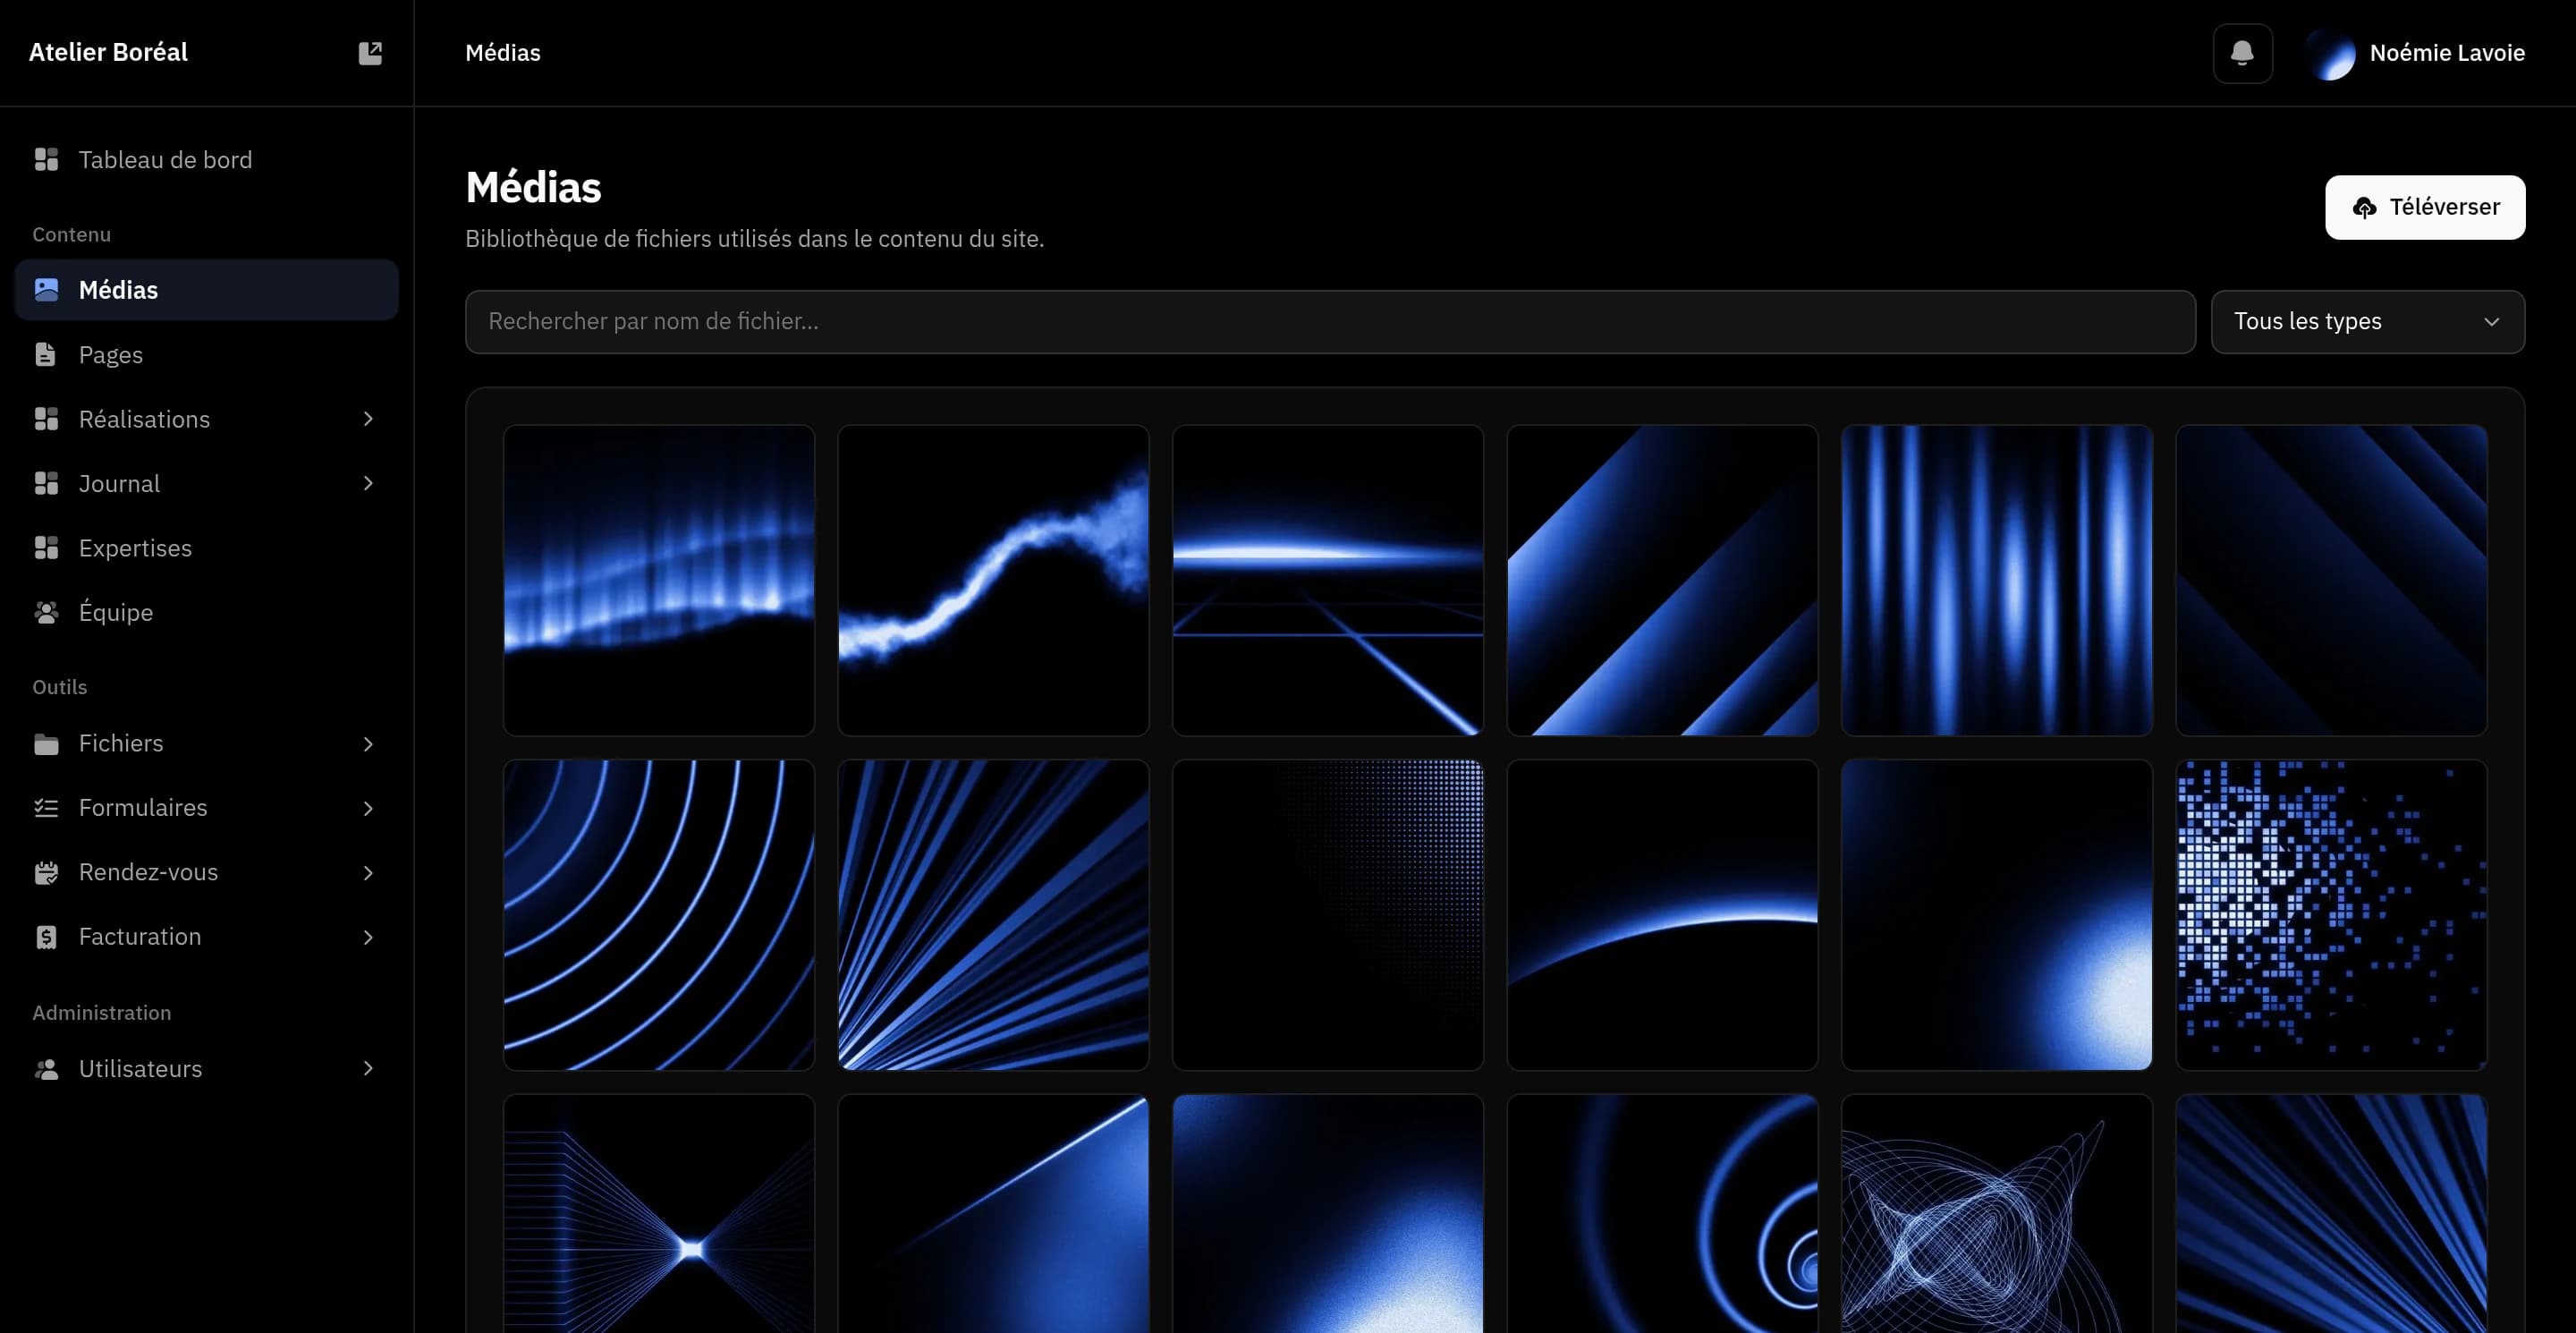Select the horizon grid perspective thumbnail
This screenshot has height=1333, width=2576.
point(1328,580)
